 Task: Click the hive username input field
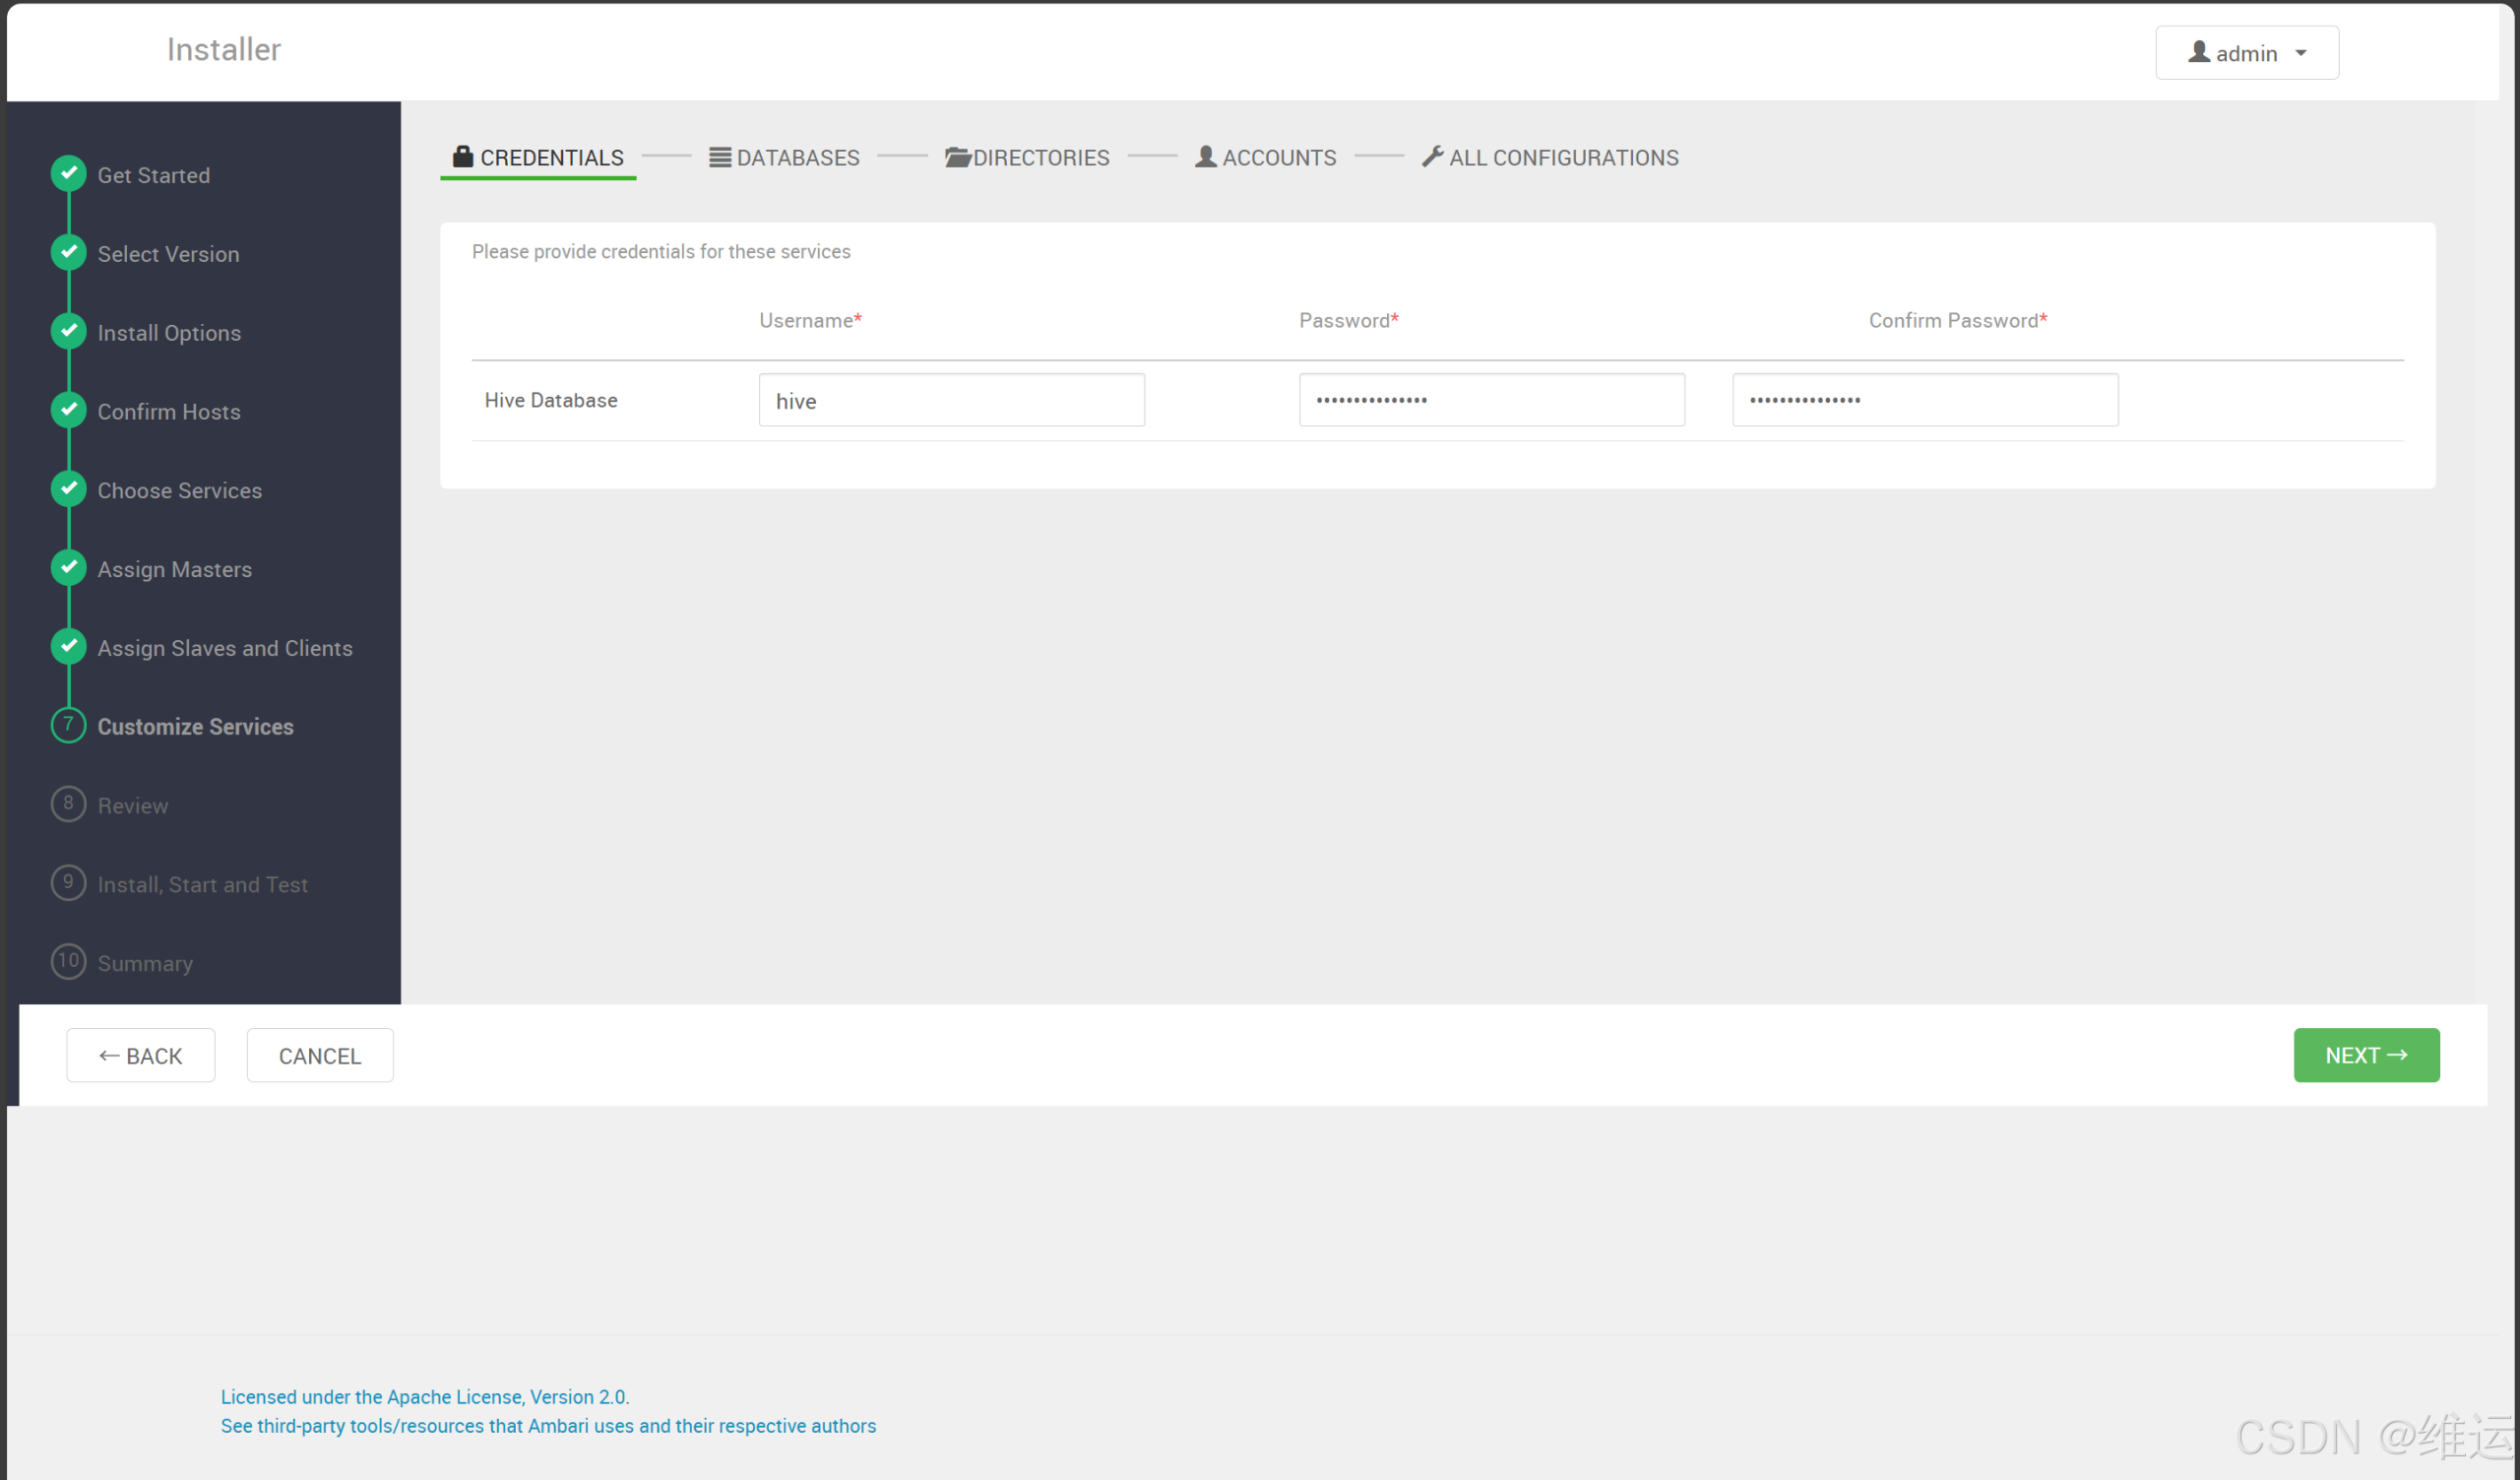click(x=950, y=399)
